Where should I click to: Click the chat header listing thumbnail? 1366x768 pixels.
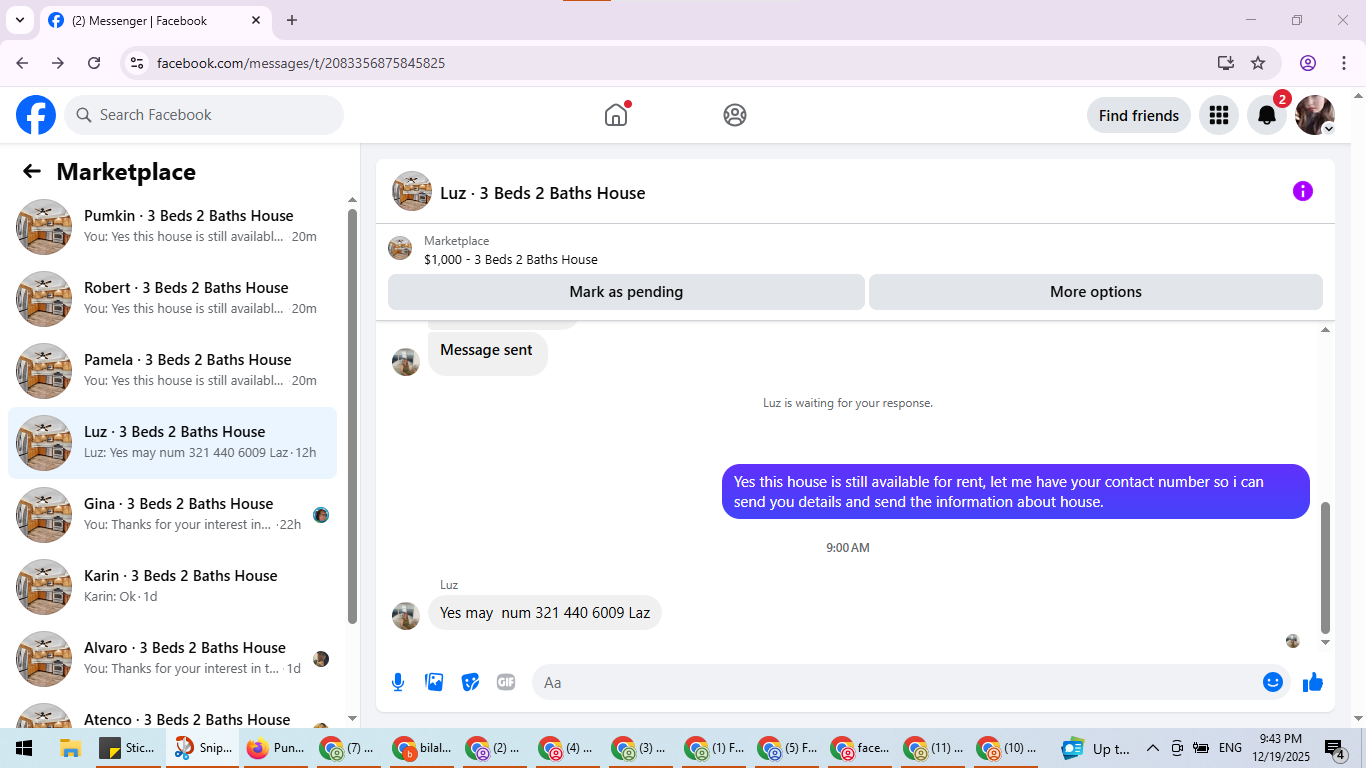(x=412, y=191)
